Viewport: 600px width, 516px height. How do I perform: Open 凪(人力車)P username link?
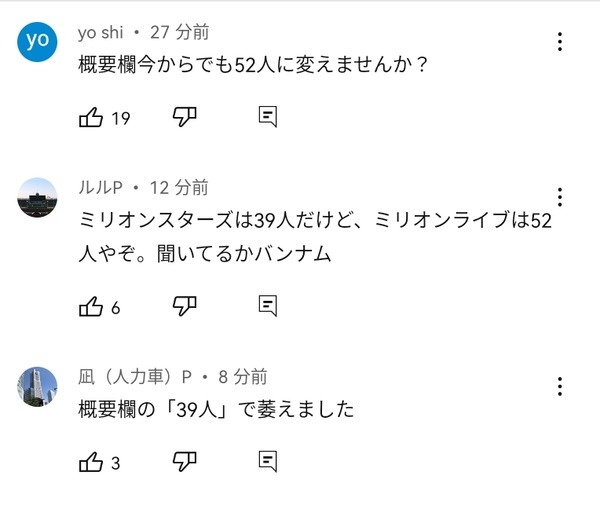point(135,377)
